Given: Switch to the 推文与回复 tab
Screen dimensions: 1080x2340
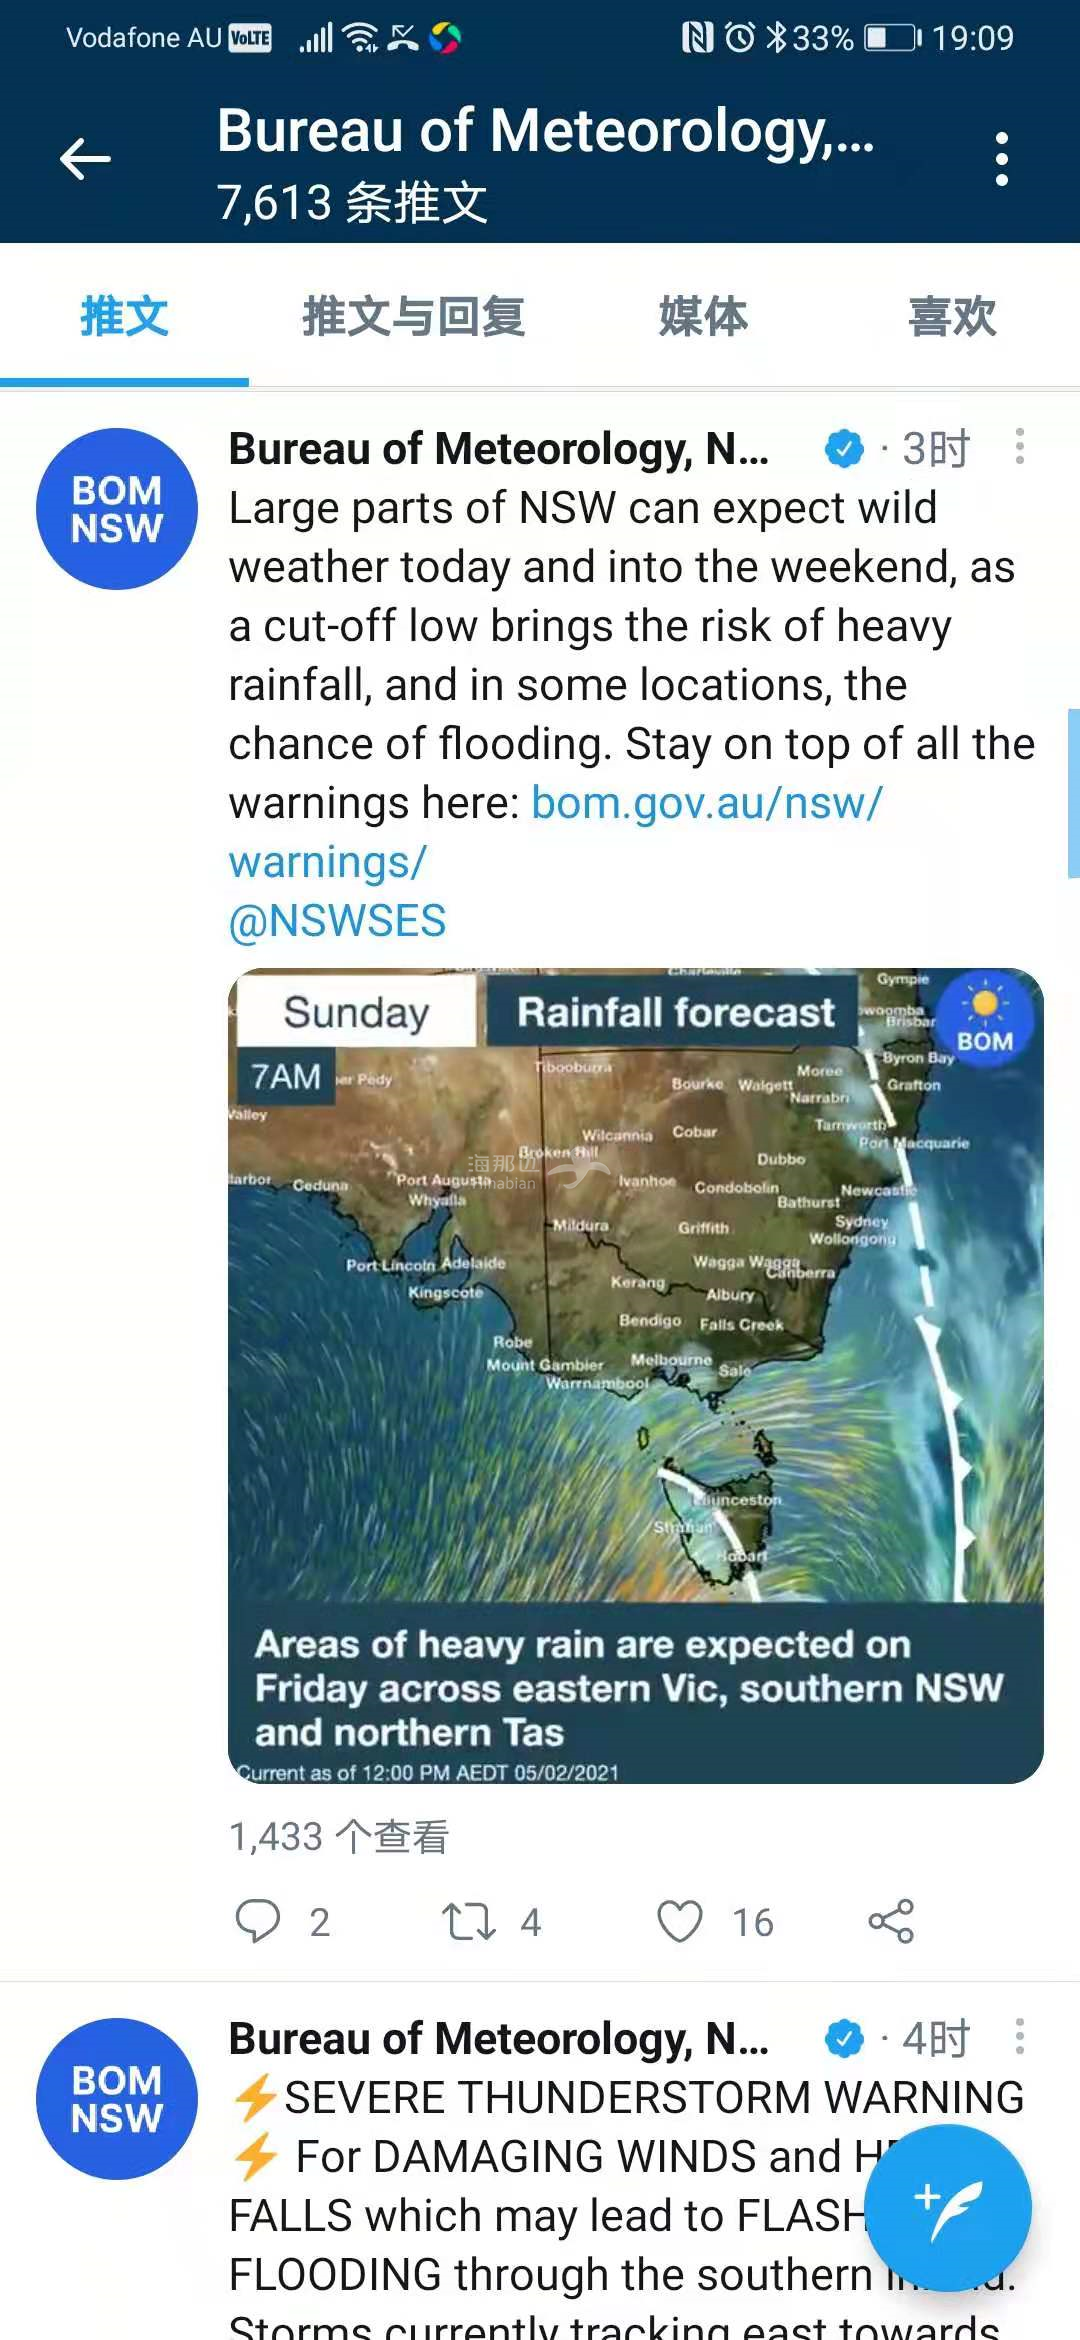Looking at the screenshot, I should [x=413, y=317].
